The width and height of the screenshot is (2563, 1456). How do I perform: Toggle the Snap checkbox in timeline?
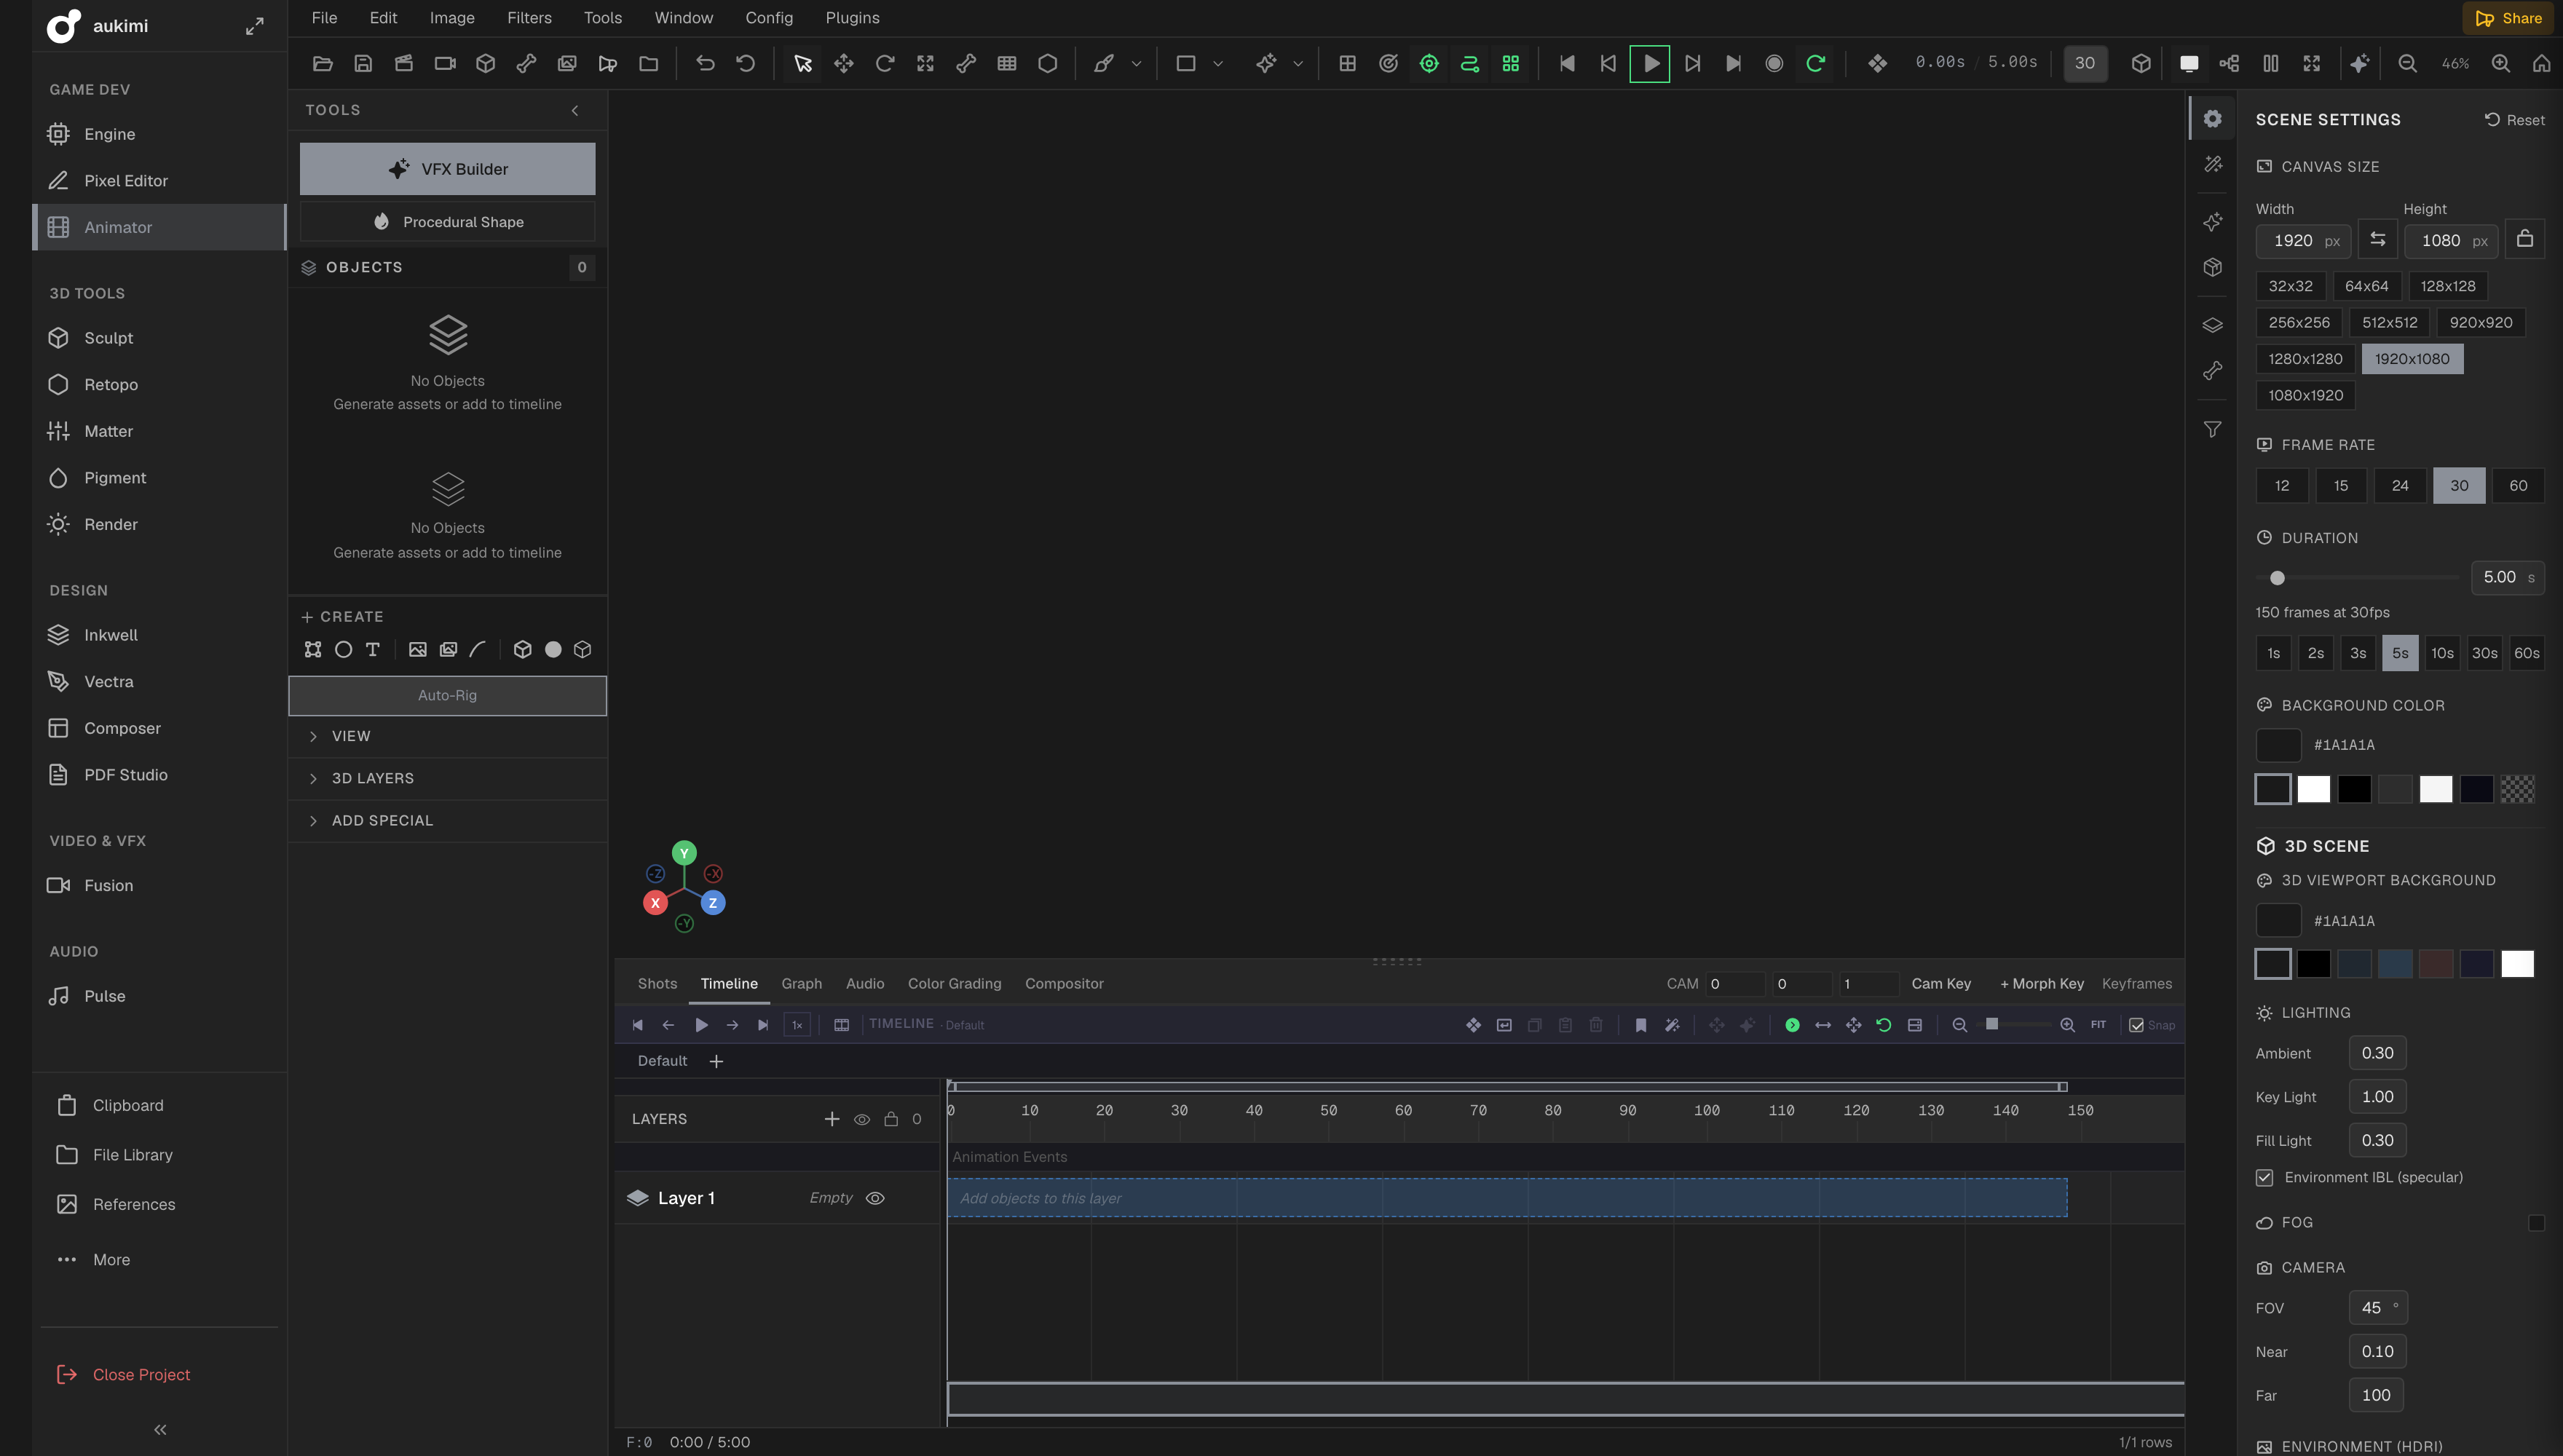pos(2136,1024)
